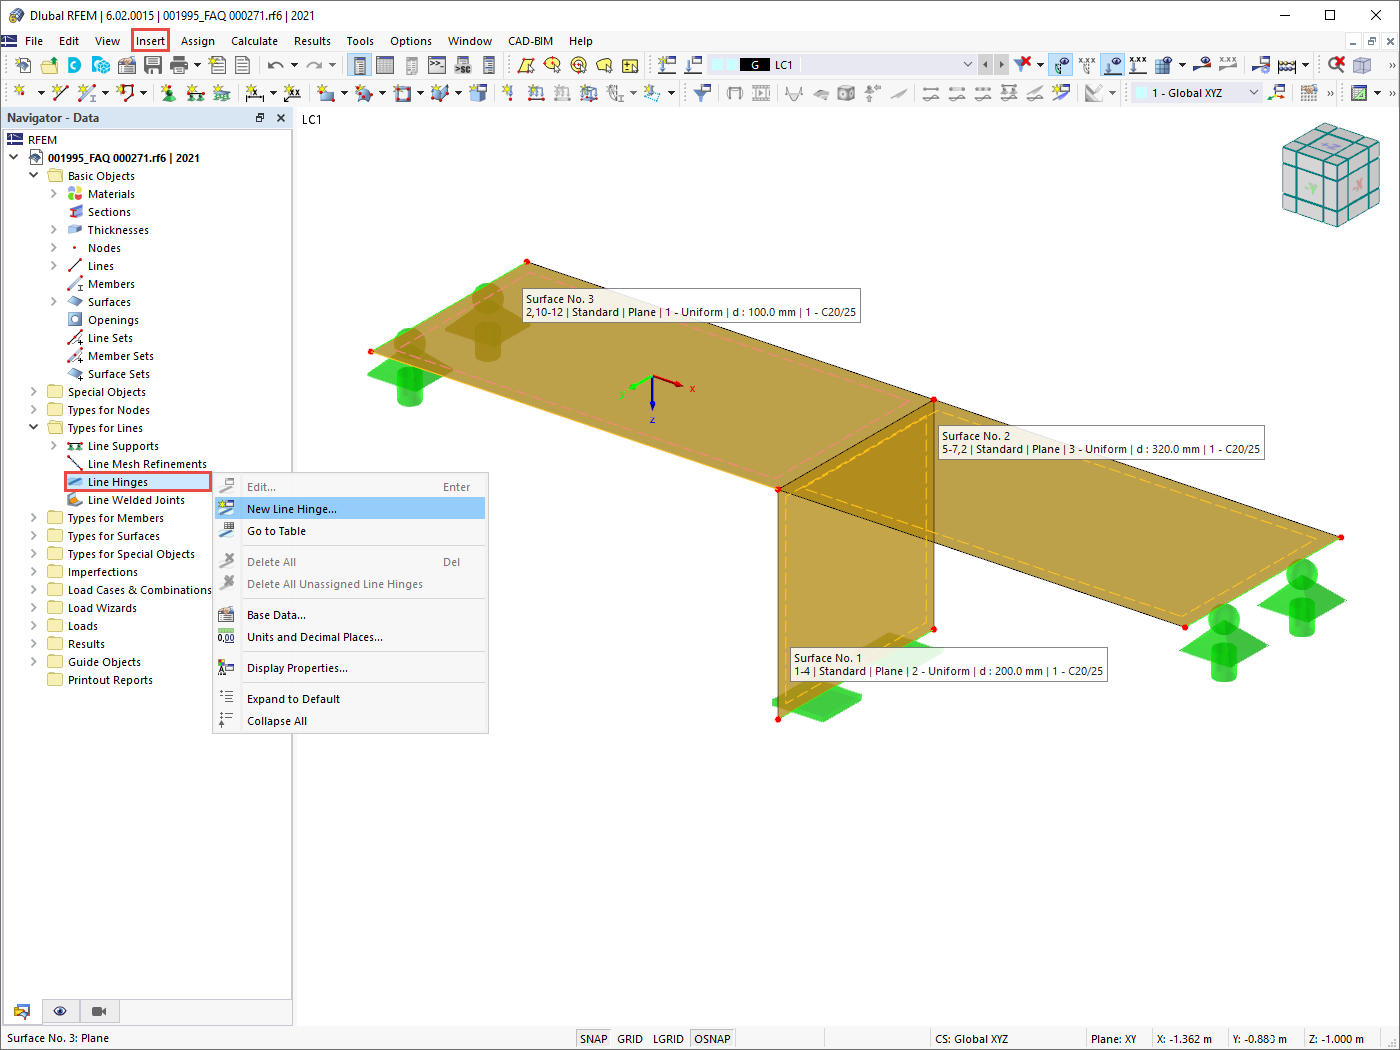This screenshot has height=1050, width=1400.
Task: Open the navigator Views eye tab icon
Action: [60, 1011]
